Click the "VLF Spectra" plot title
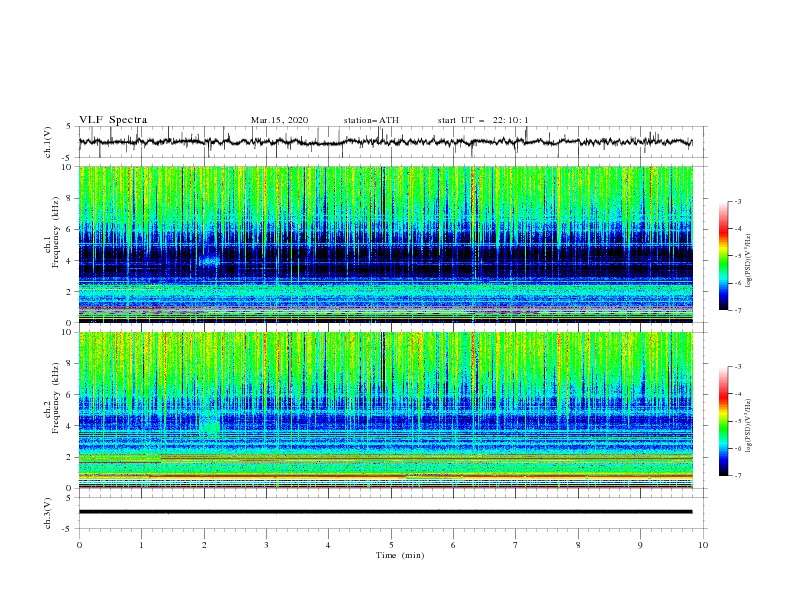The width and height of the screenshot is (792, 612). pos(113,120)
